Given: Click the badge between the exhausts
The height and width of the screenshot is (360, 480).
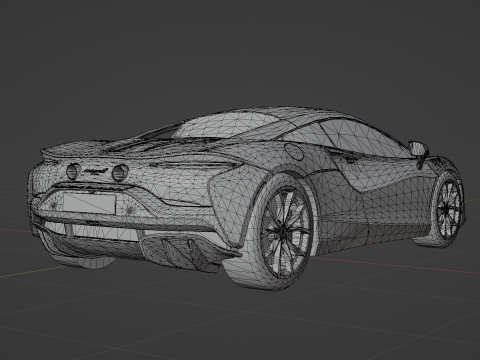Looking at the screenshot, I should (96, 171).
